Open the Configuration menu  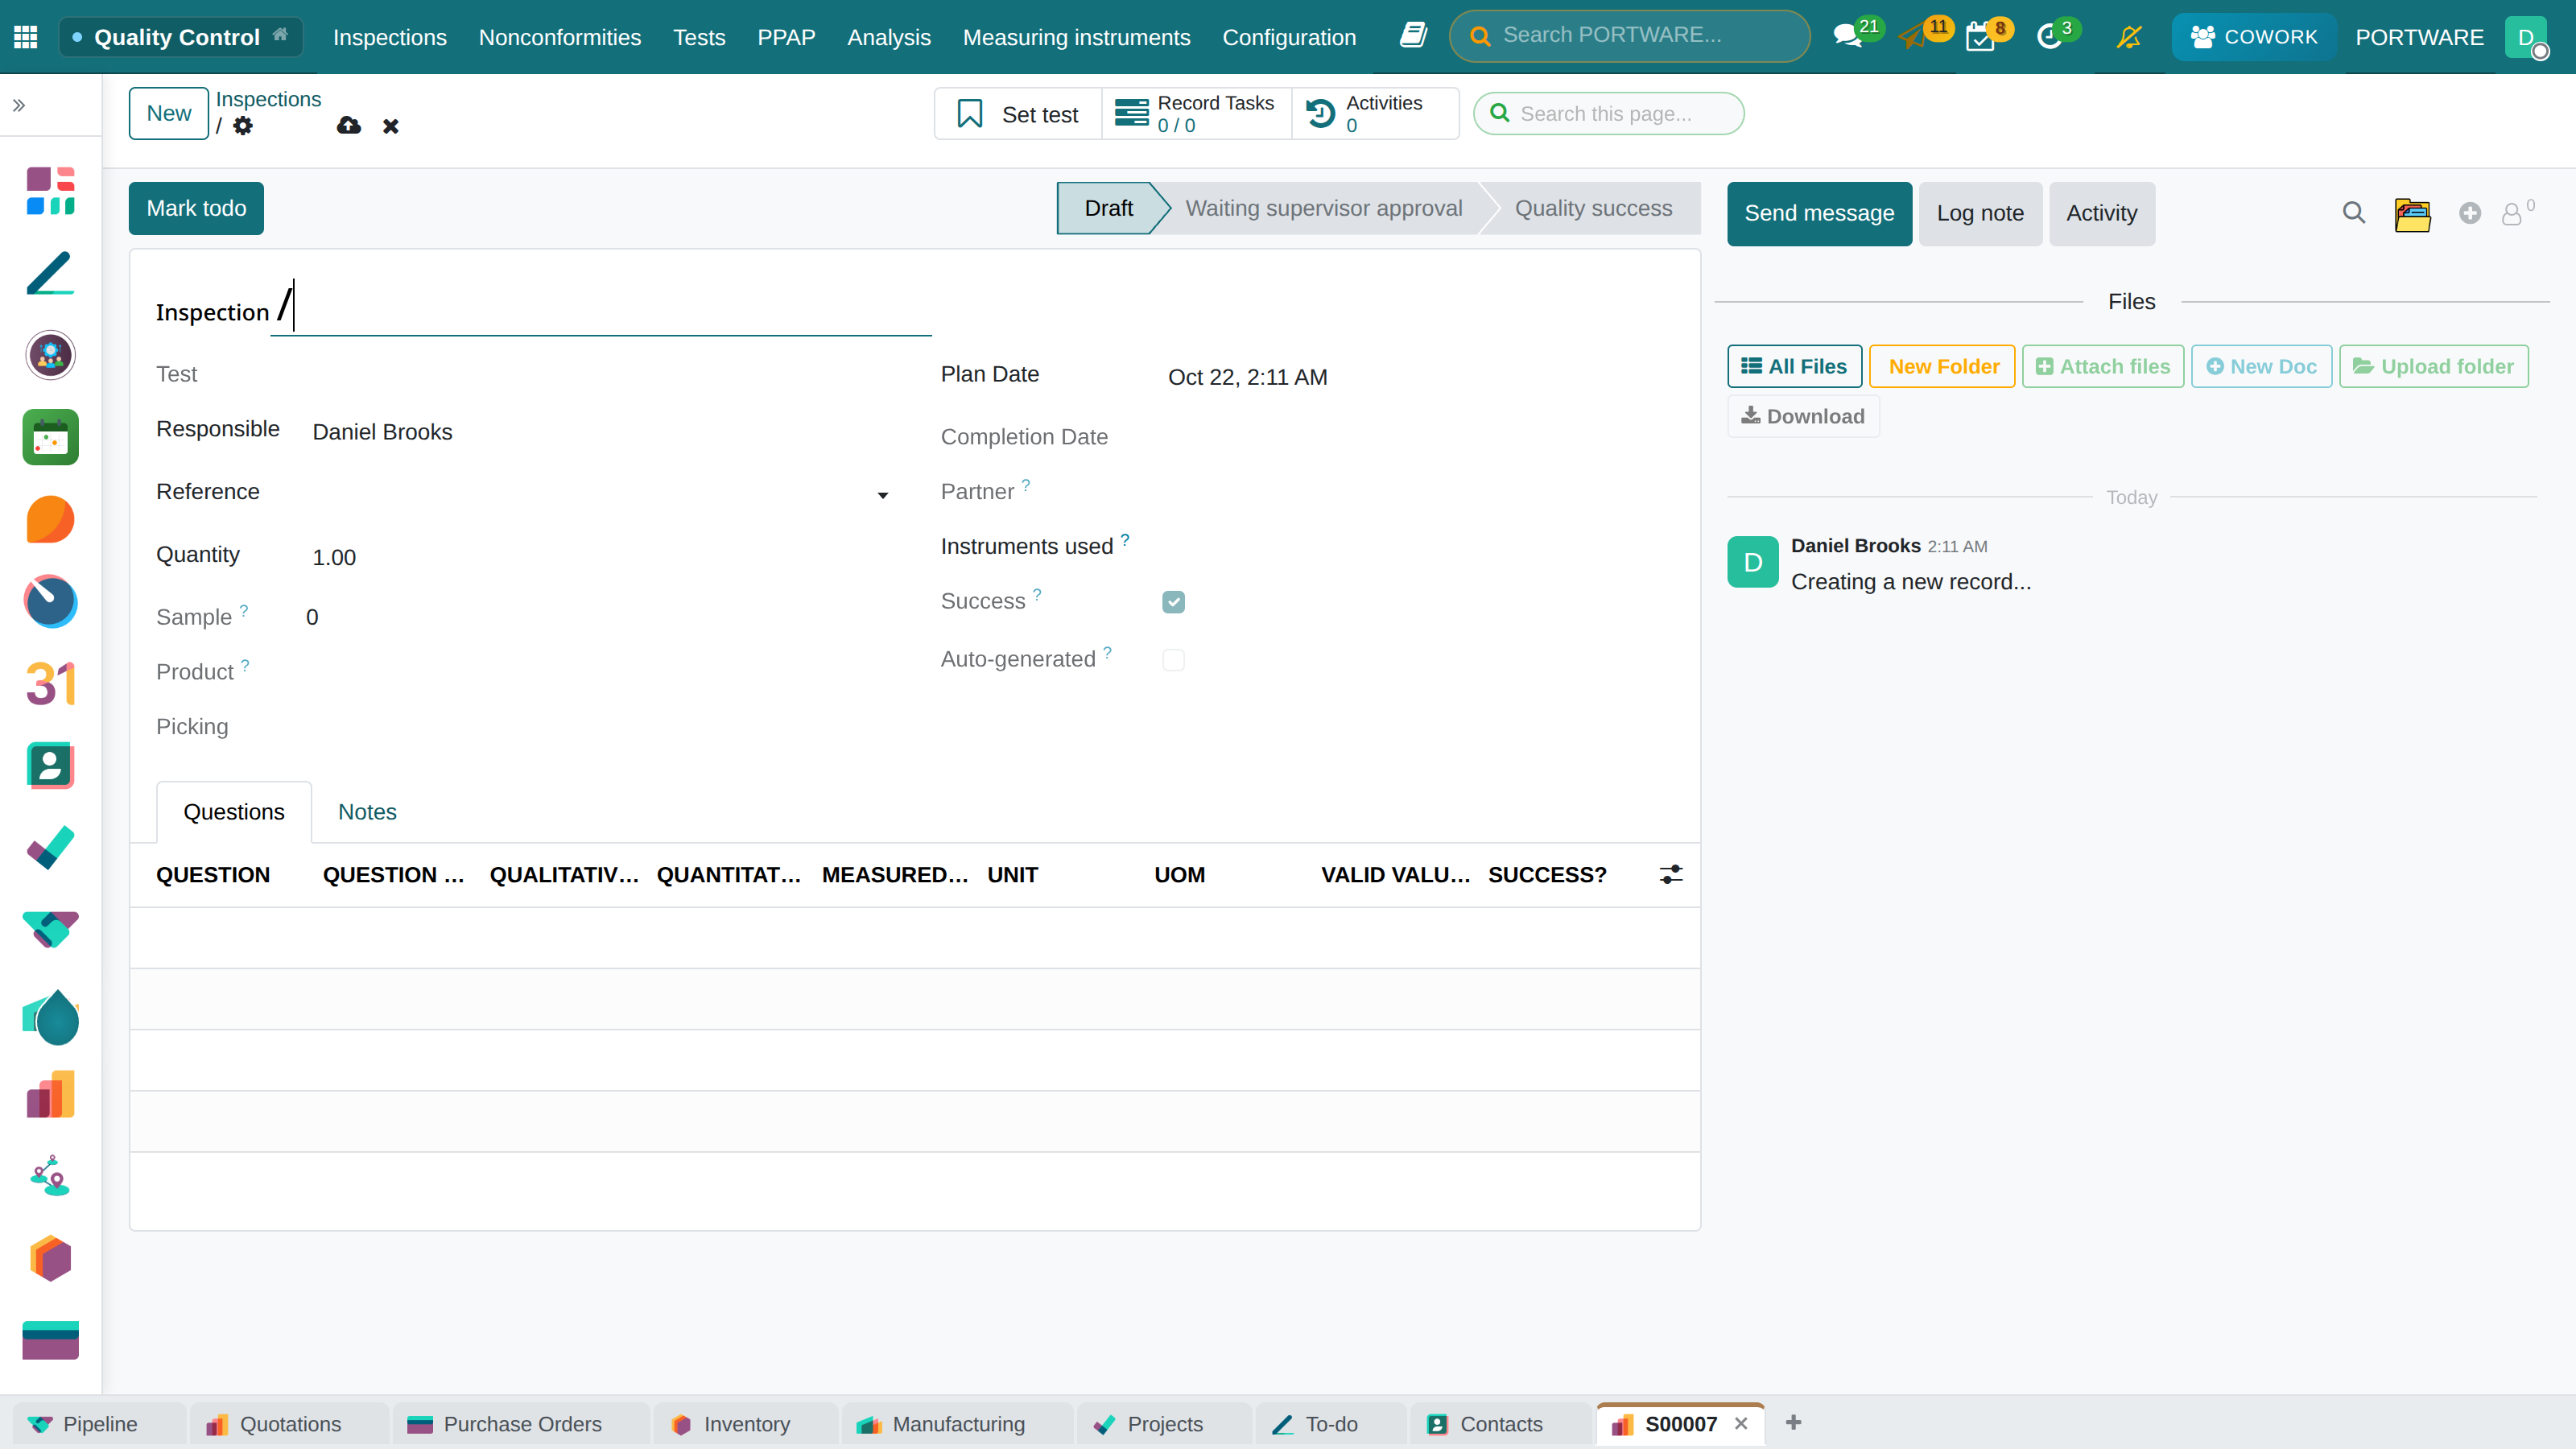[1289, 37]
